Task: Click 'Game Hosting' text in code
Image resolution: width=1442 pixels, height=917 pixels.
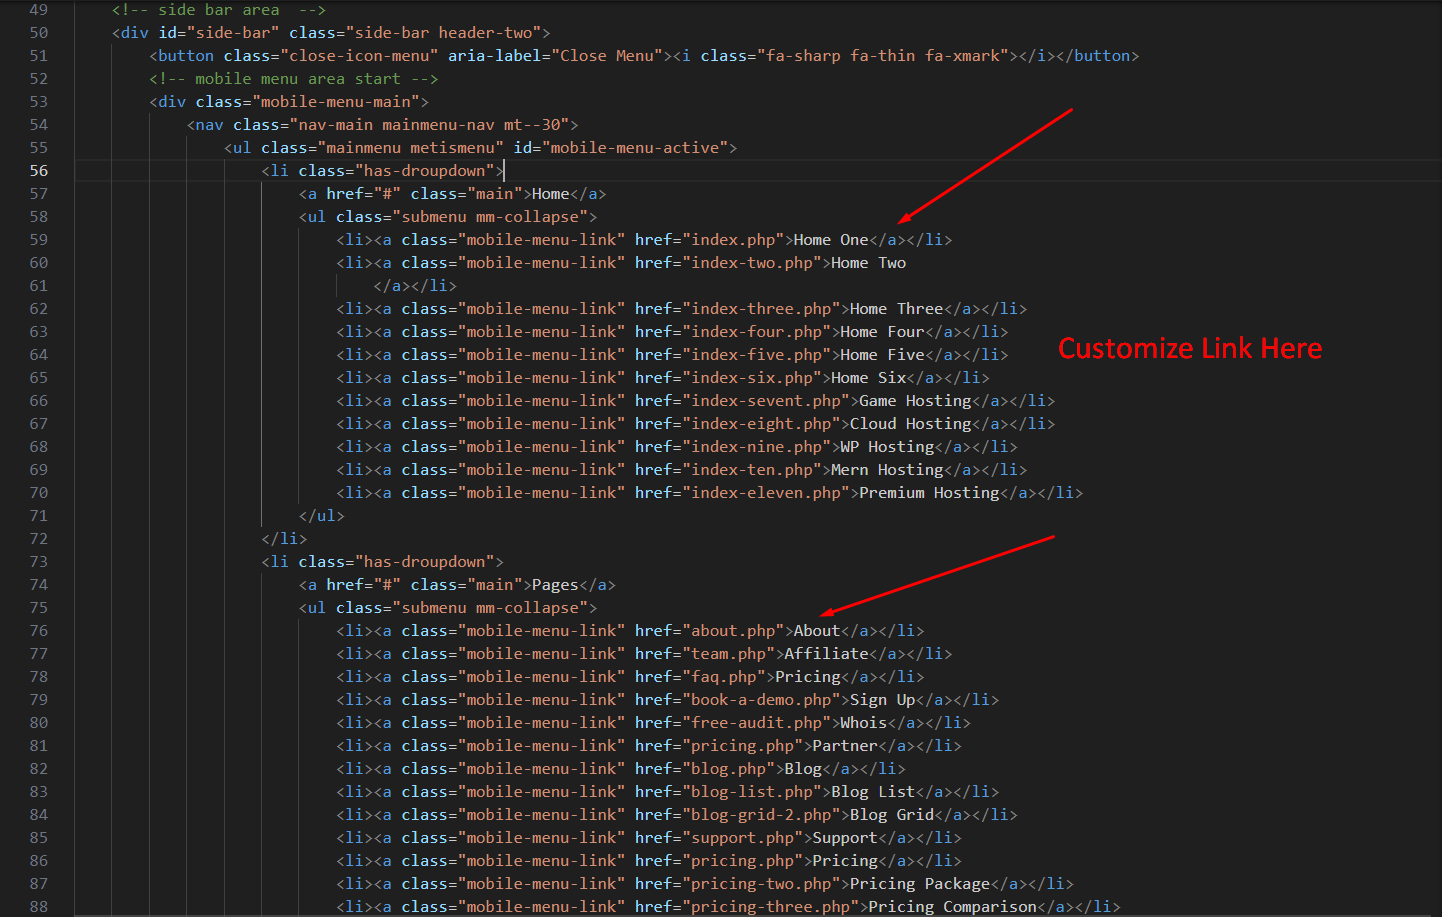Action: point(915,401)
